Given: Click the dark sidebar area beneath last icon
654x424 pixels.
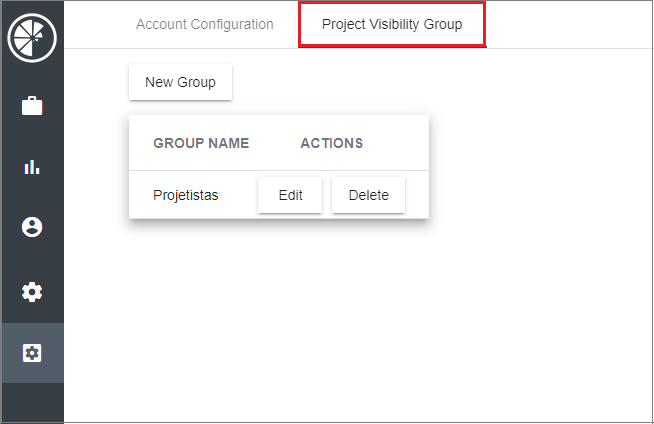Looking at the screenshot, I should 33,402.
